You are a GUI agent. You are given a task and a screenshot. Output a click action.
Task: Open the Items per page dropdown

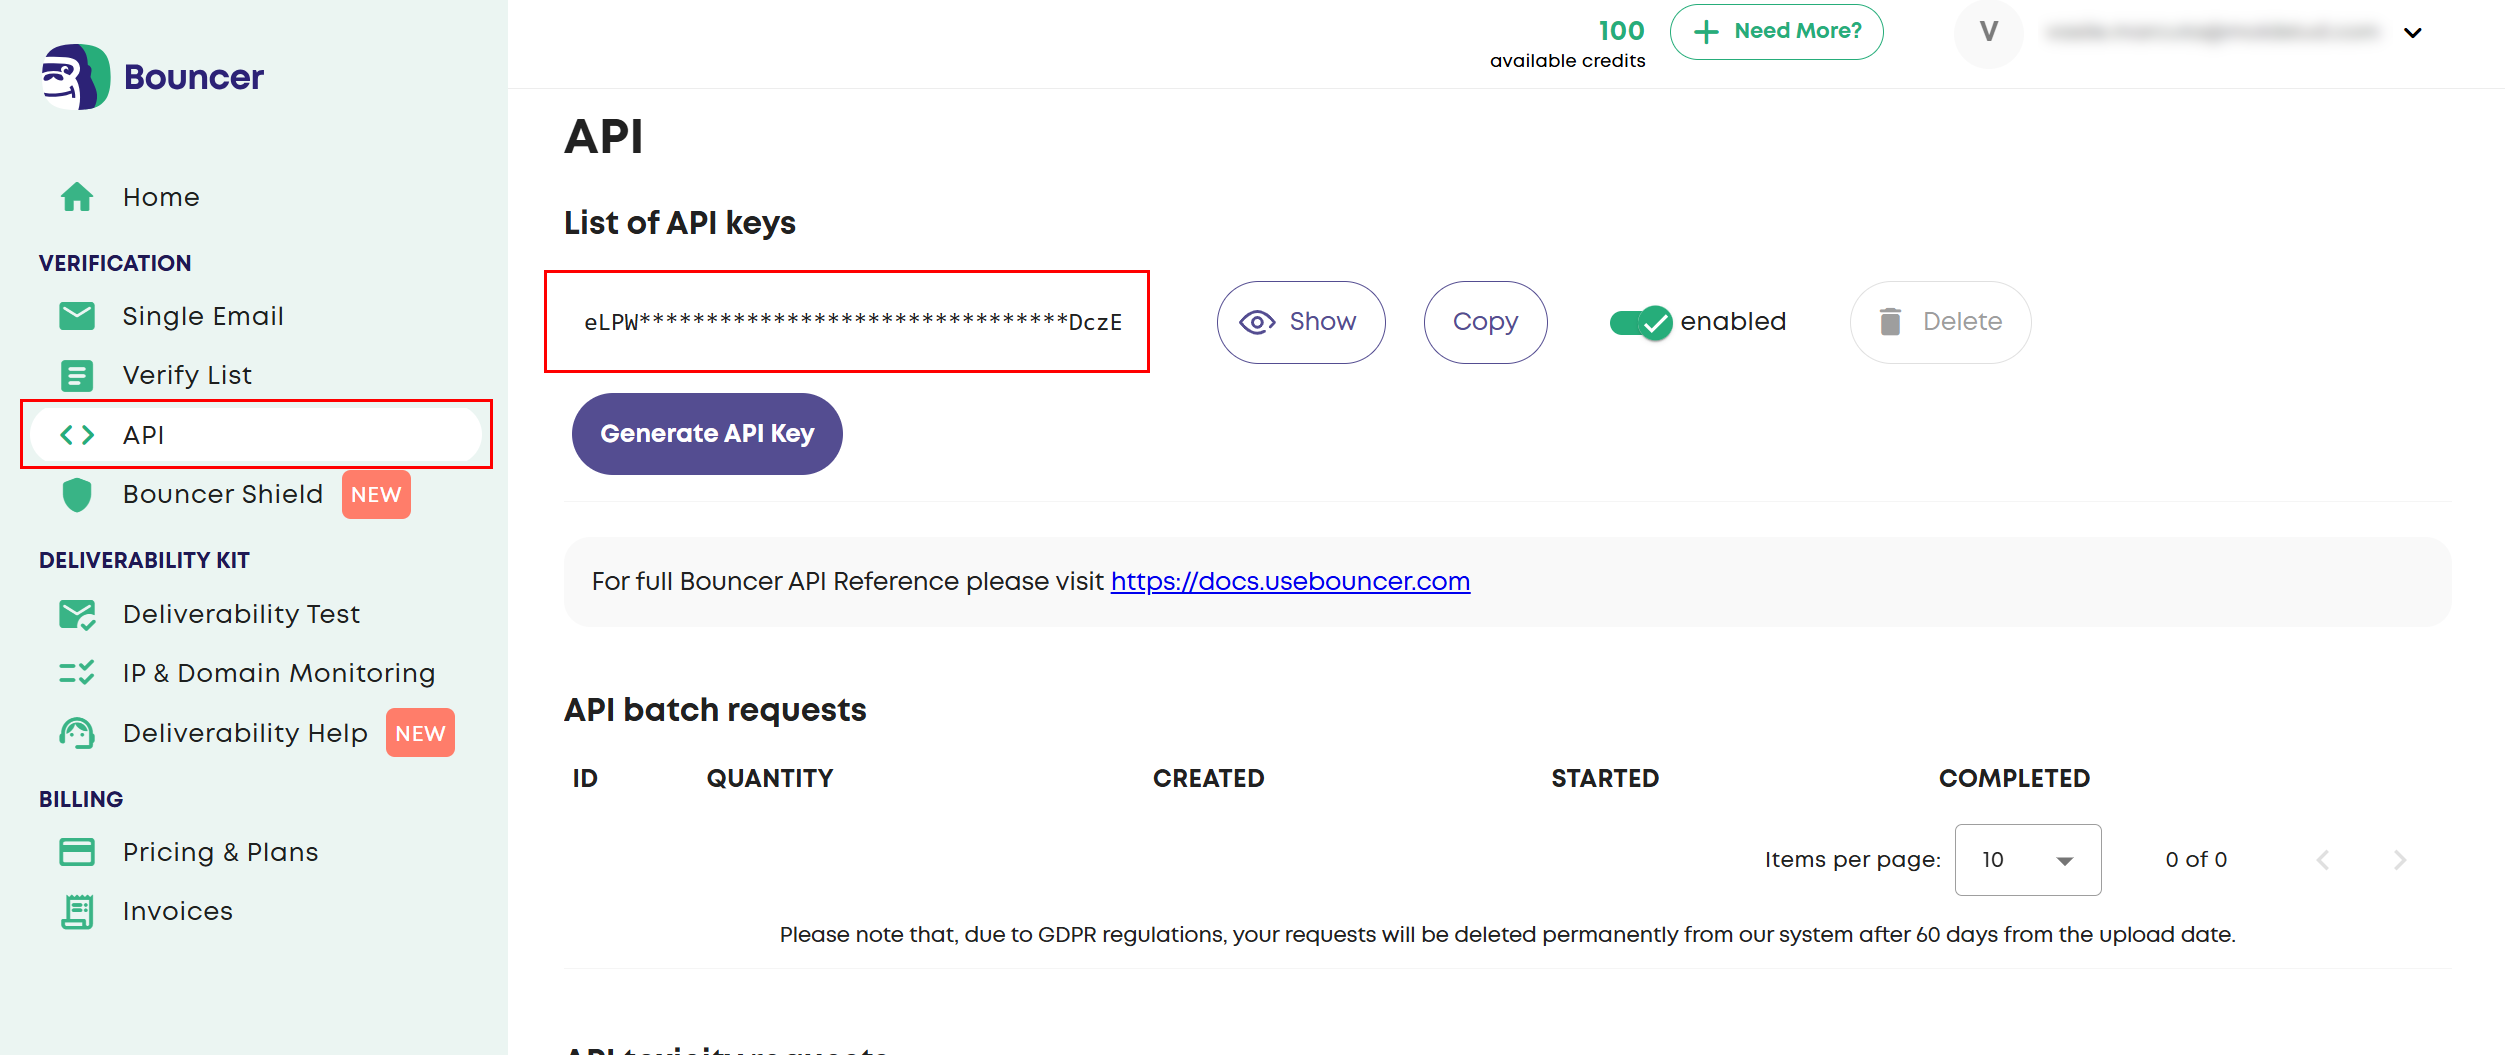coord(2027,860)
